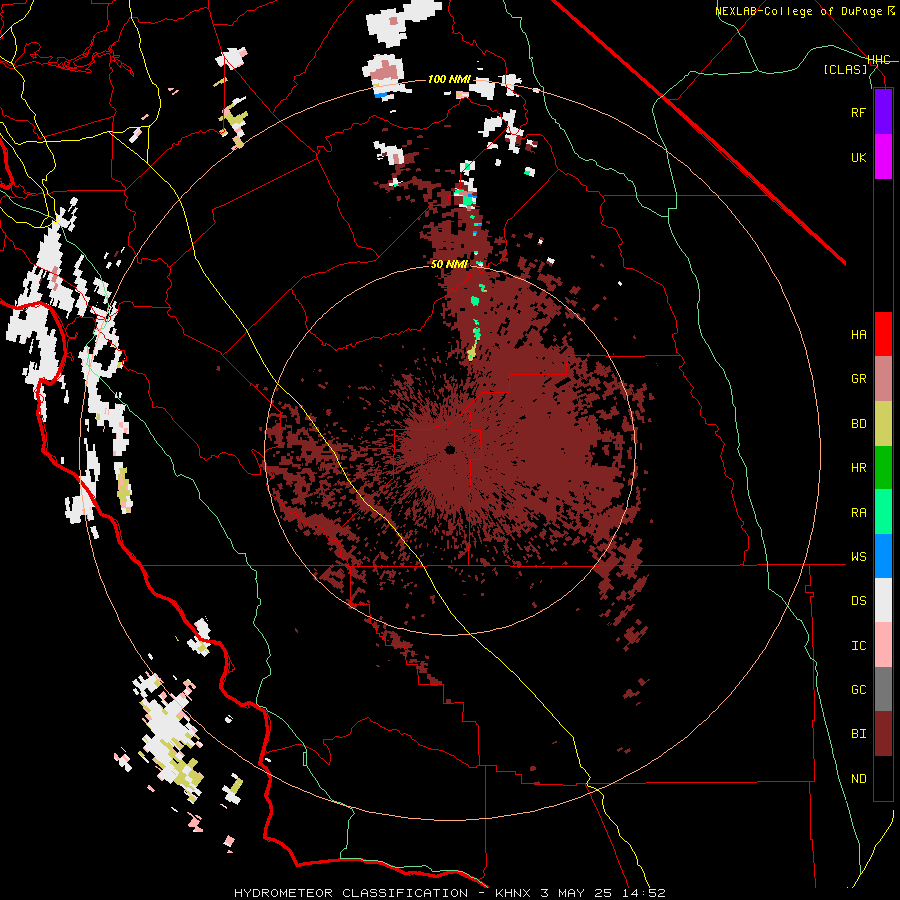900x900 pixels.
Task: Click the NEXLAB-College of DuPage credit text
Action: pyautogui.click(x=798, y=11)
